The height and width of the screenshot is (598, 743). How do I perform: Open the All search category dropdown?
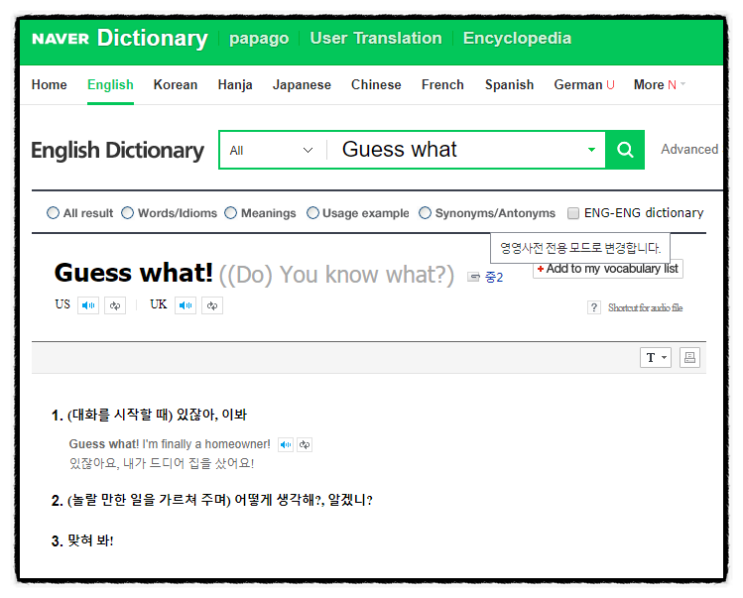click(x=272, y=150)
